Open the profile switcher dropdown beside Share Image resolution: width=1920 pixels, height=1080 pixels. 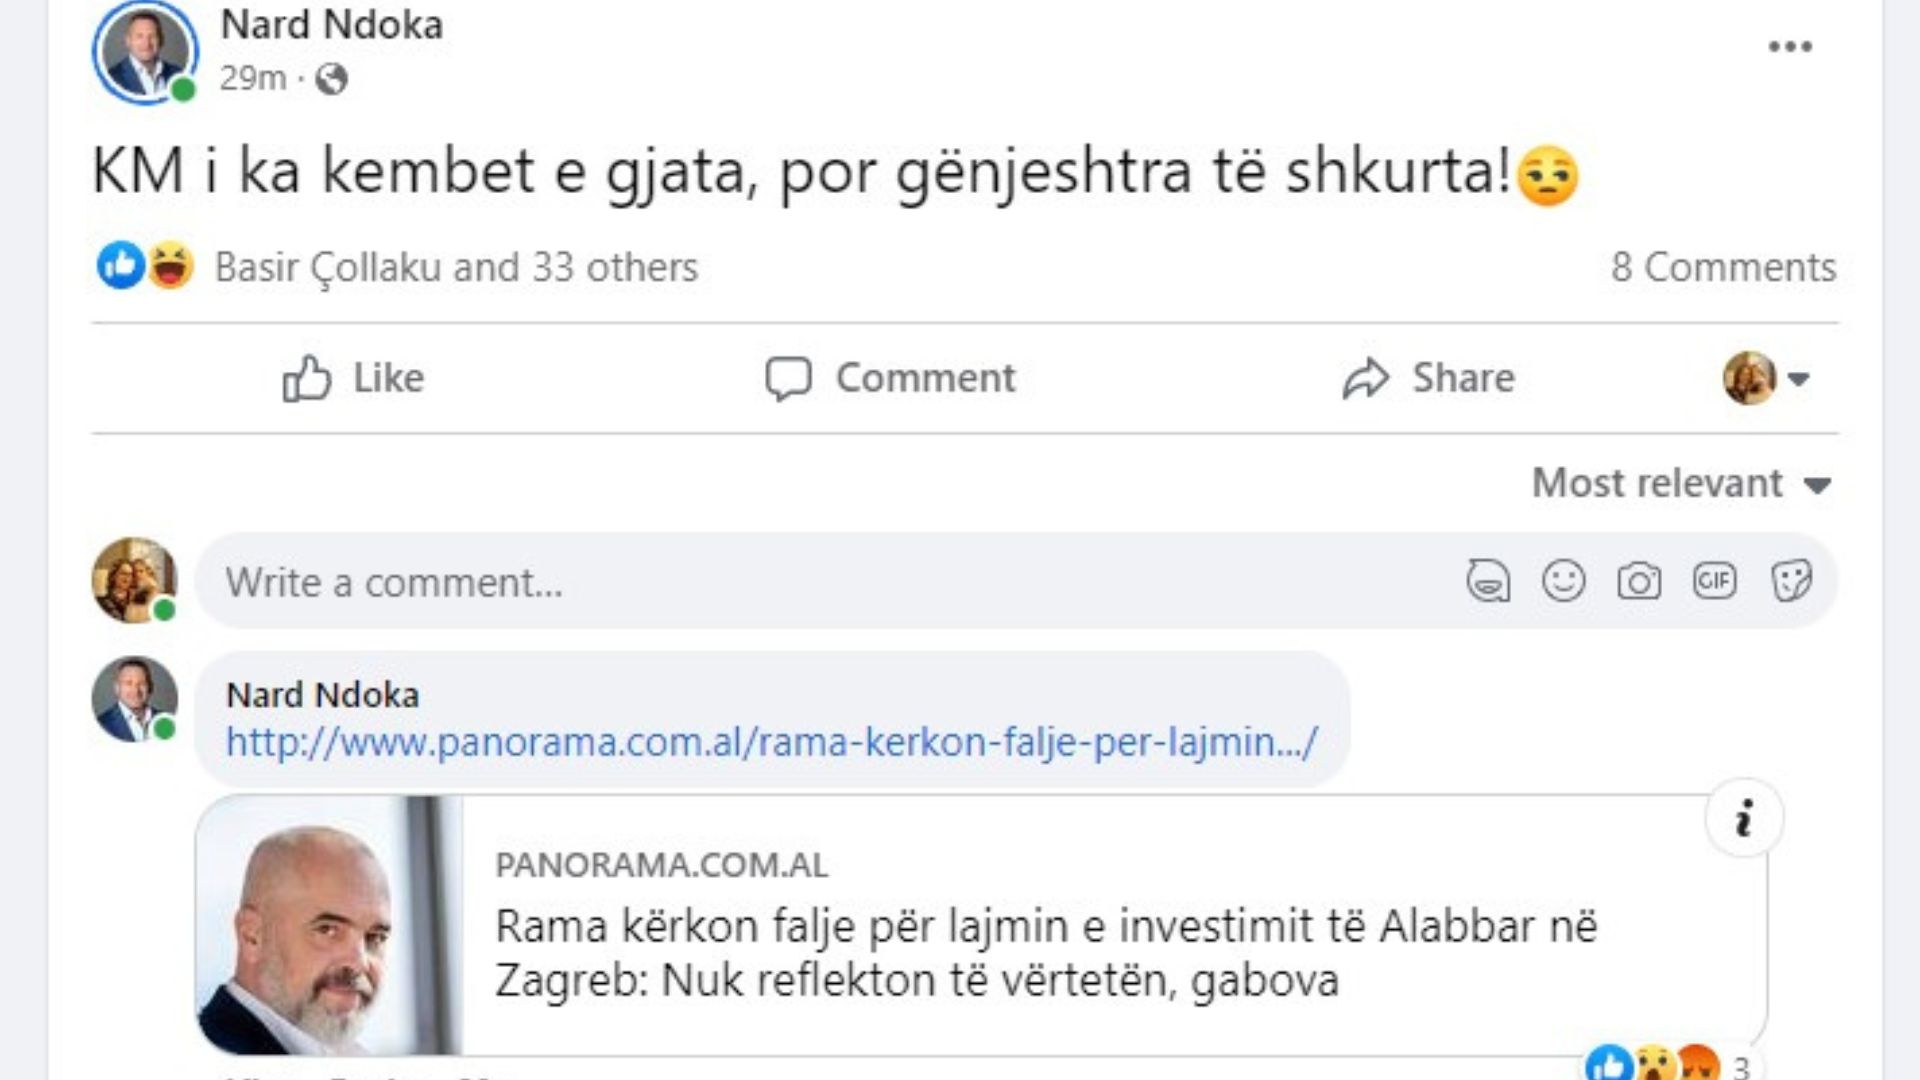[x=1766, y=378]
